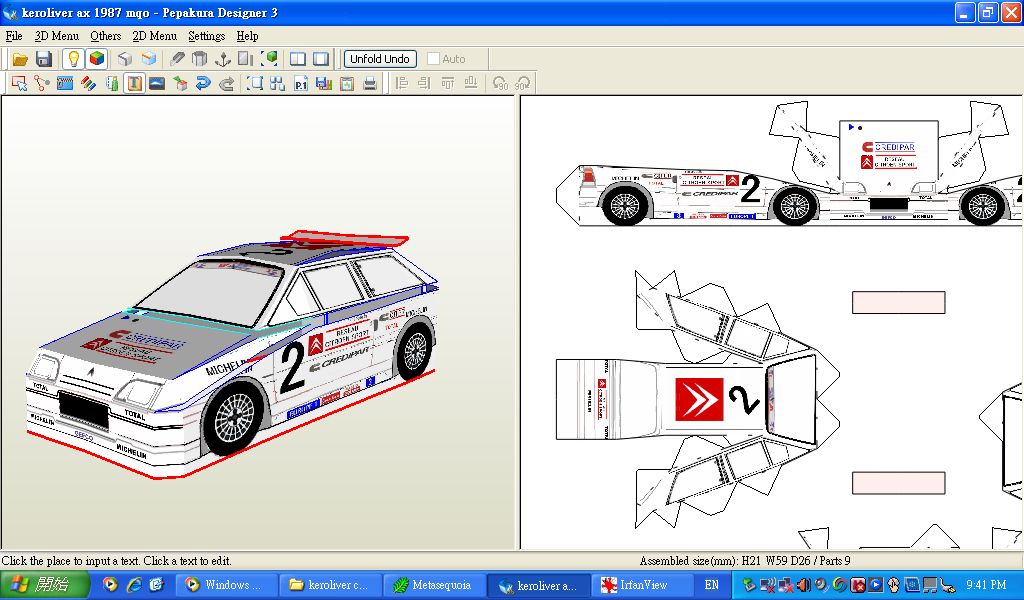Viewport: 1024px width, 600px height.
Task: Switch to Metasequoia in the taskbar
Action: click(x=434, y=585)
